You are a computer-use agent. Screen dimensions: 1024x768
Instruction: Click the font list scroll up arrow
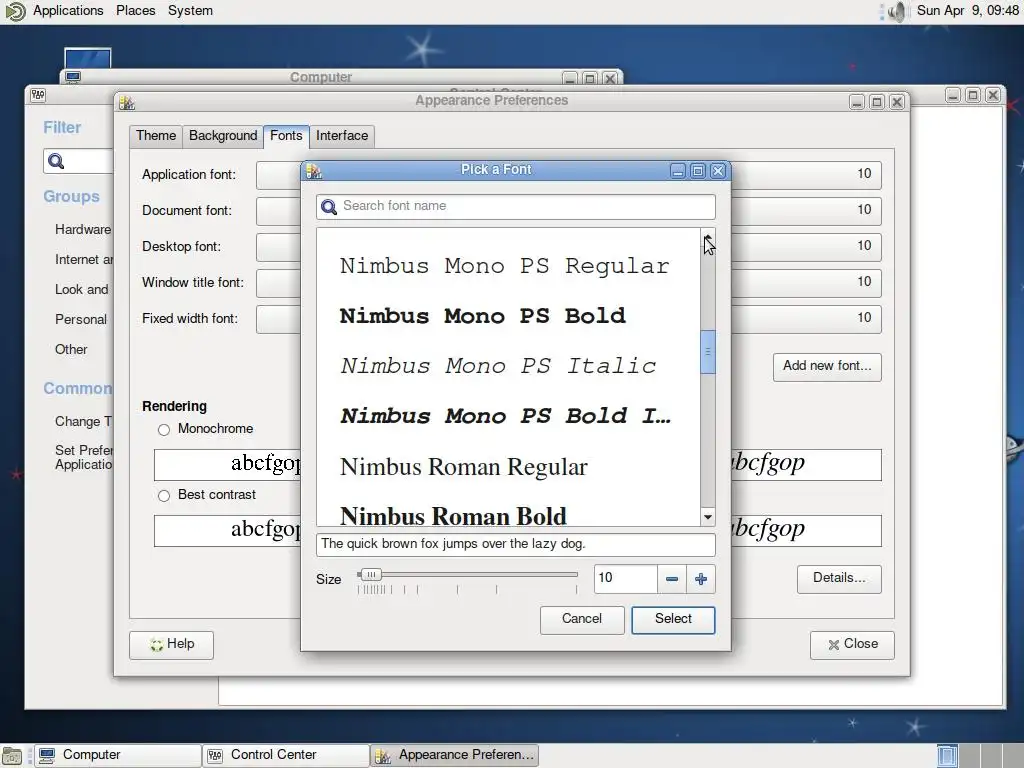[708, 236]
